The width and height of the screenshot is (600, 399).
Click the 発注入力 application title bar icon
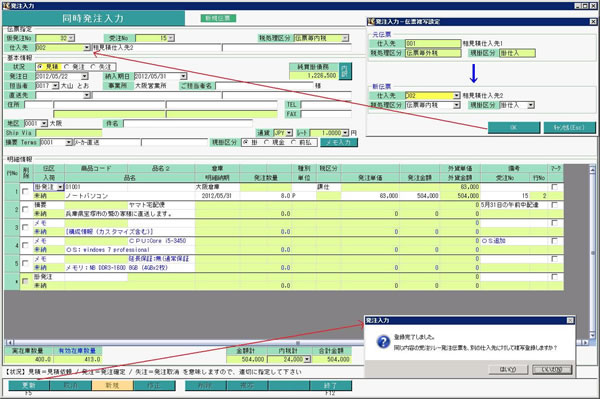coord(5,5)
